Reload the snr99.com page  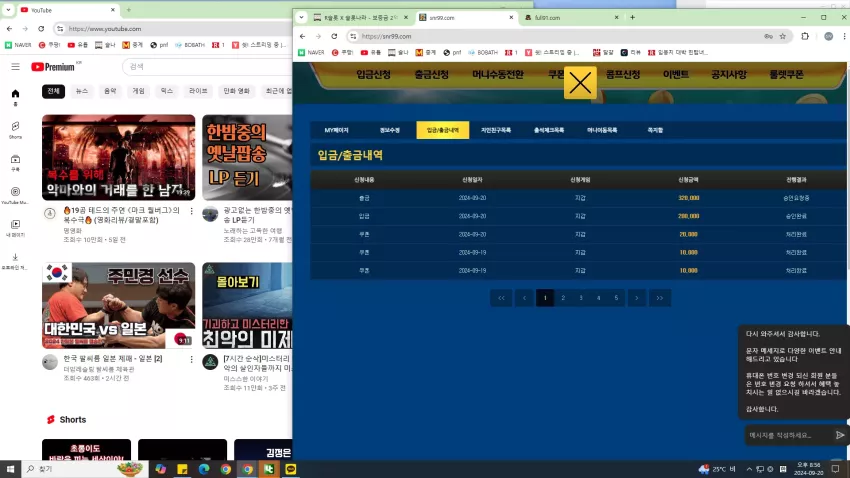pyautogui.click(x=334, y=36)
